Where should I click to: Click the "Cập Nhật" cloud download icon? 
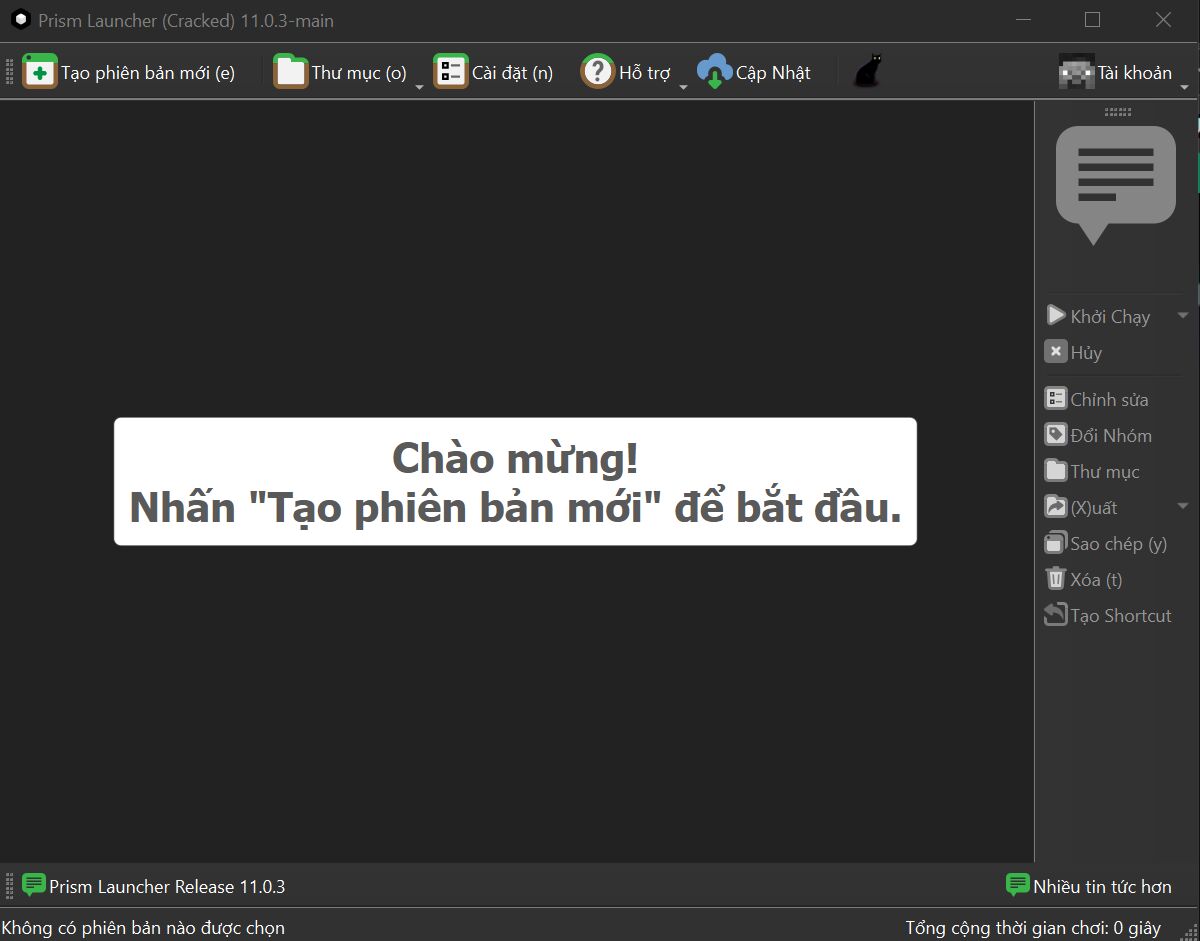(715, 72)
